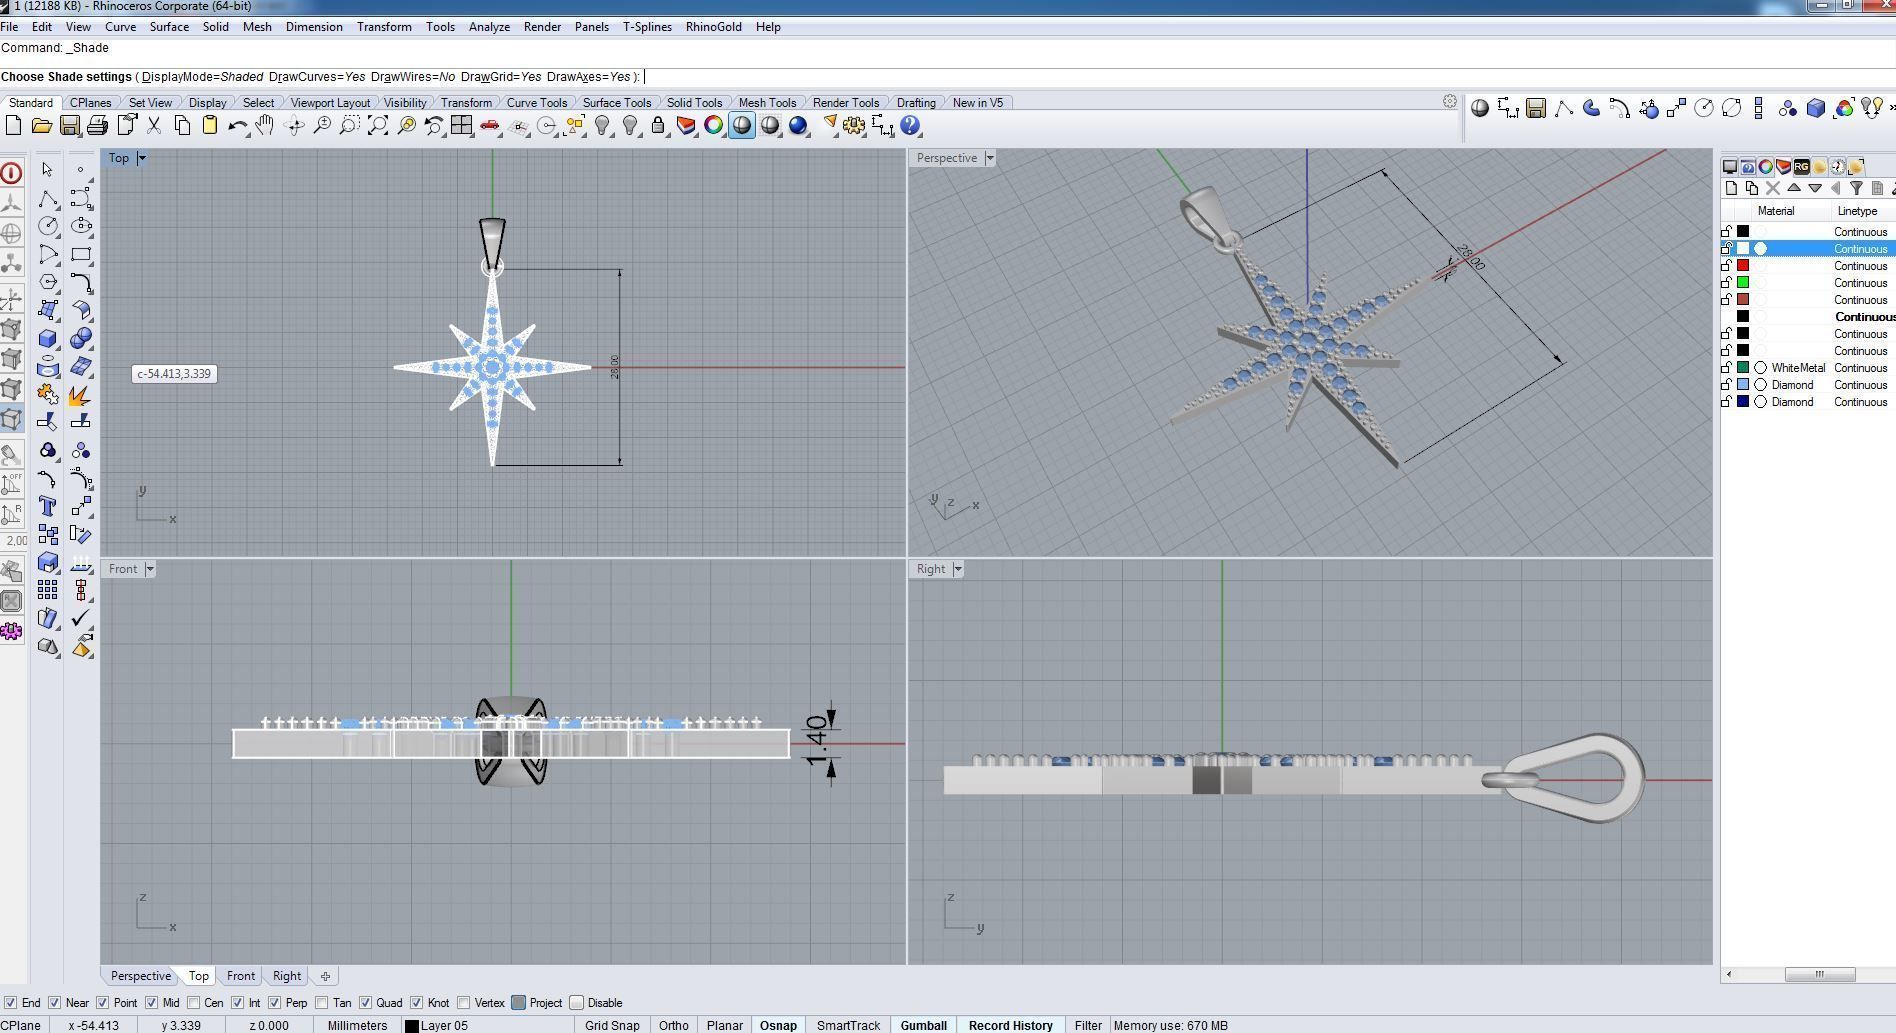Open the Right viewport dropdown arrow
Screen dimensions: 1896x1033
click(x=958, y=569)
